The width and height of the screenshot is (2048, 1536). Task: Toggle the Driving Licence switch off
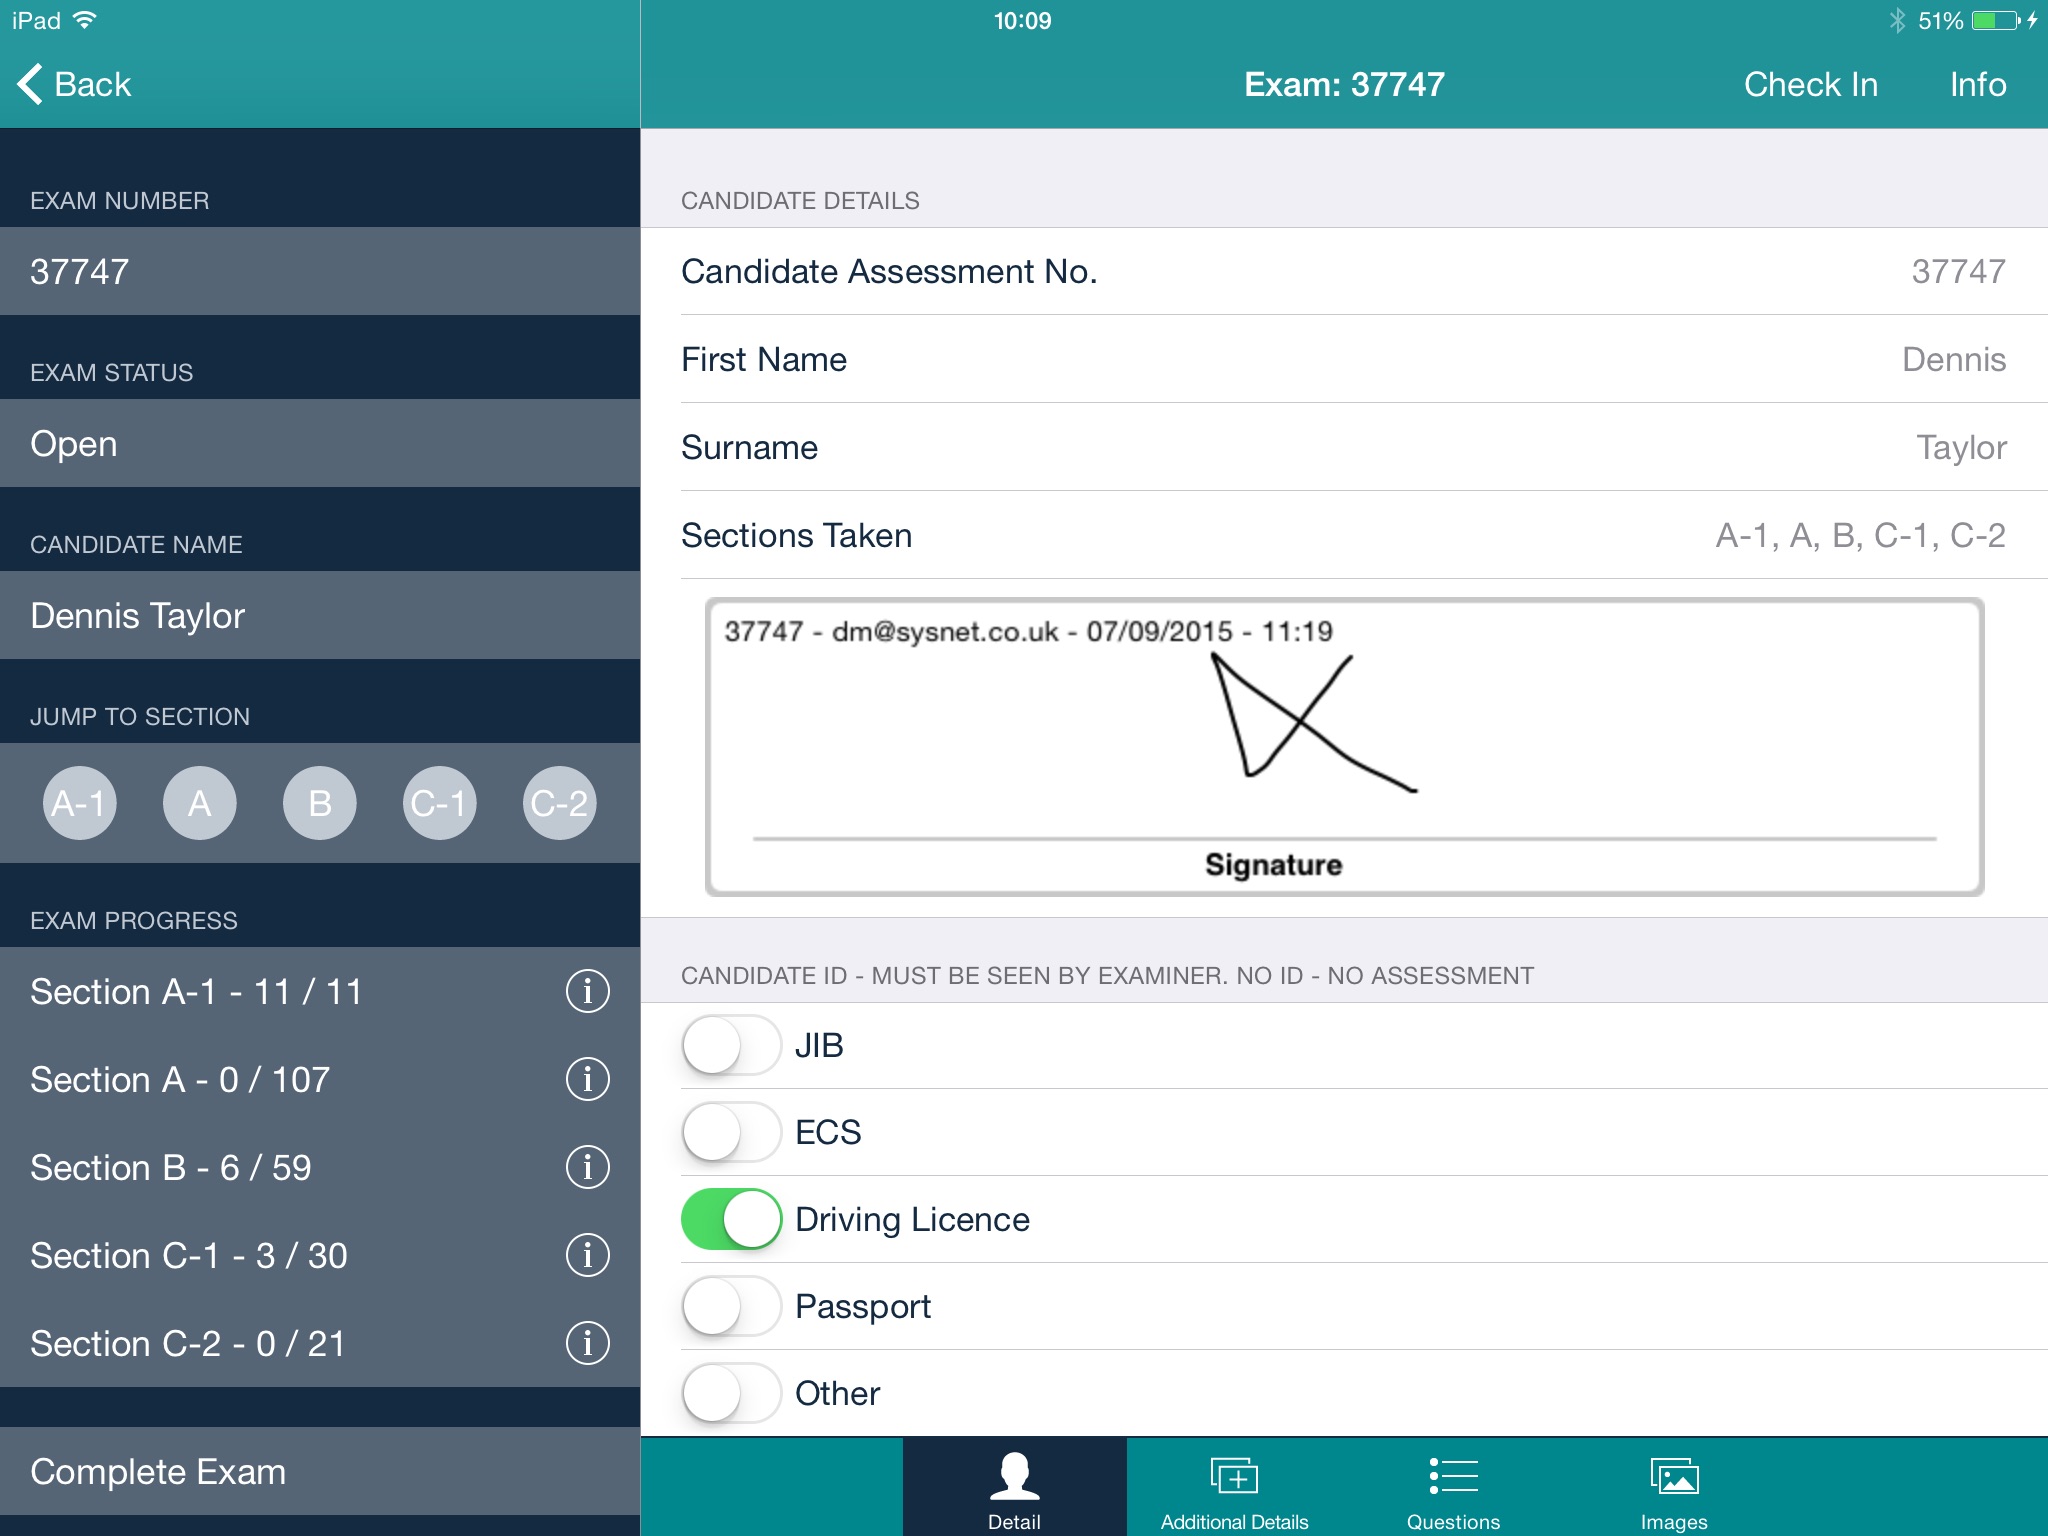click(x=732, y=1220)
